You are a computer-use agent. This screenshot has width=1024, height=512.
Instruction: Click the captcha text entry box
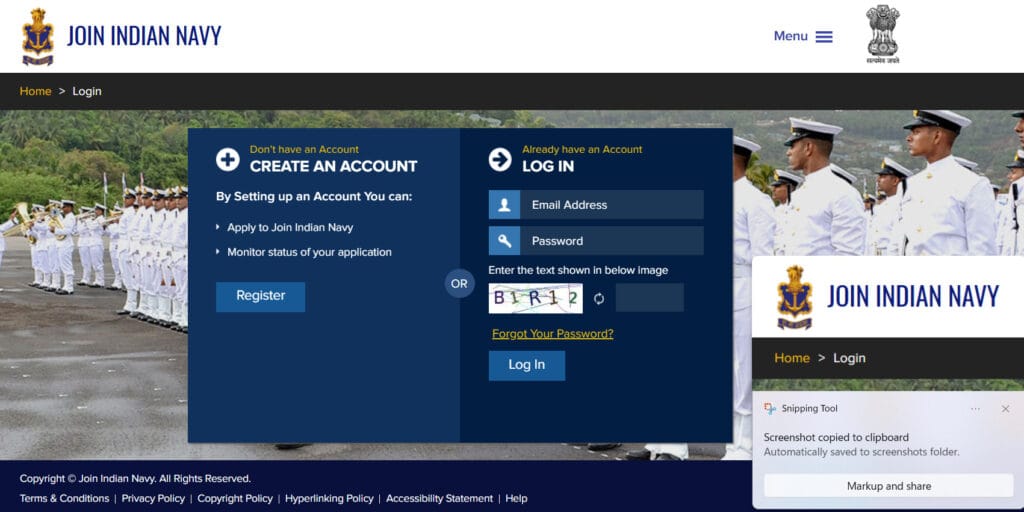pyautogui.click(x=650, y=298)
